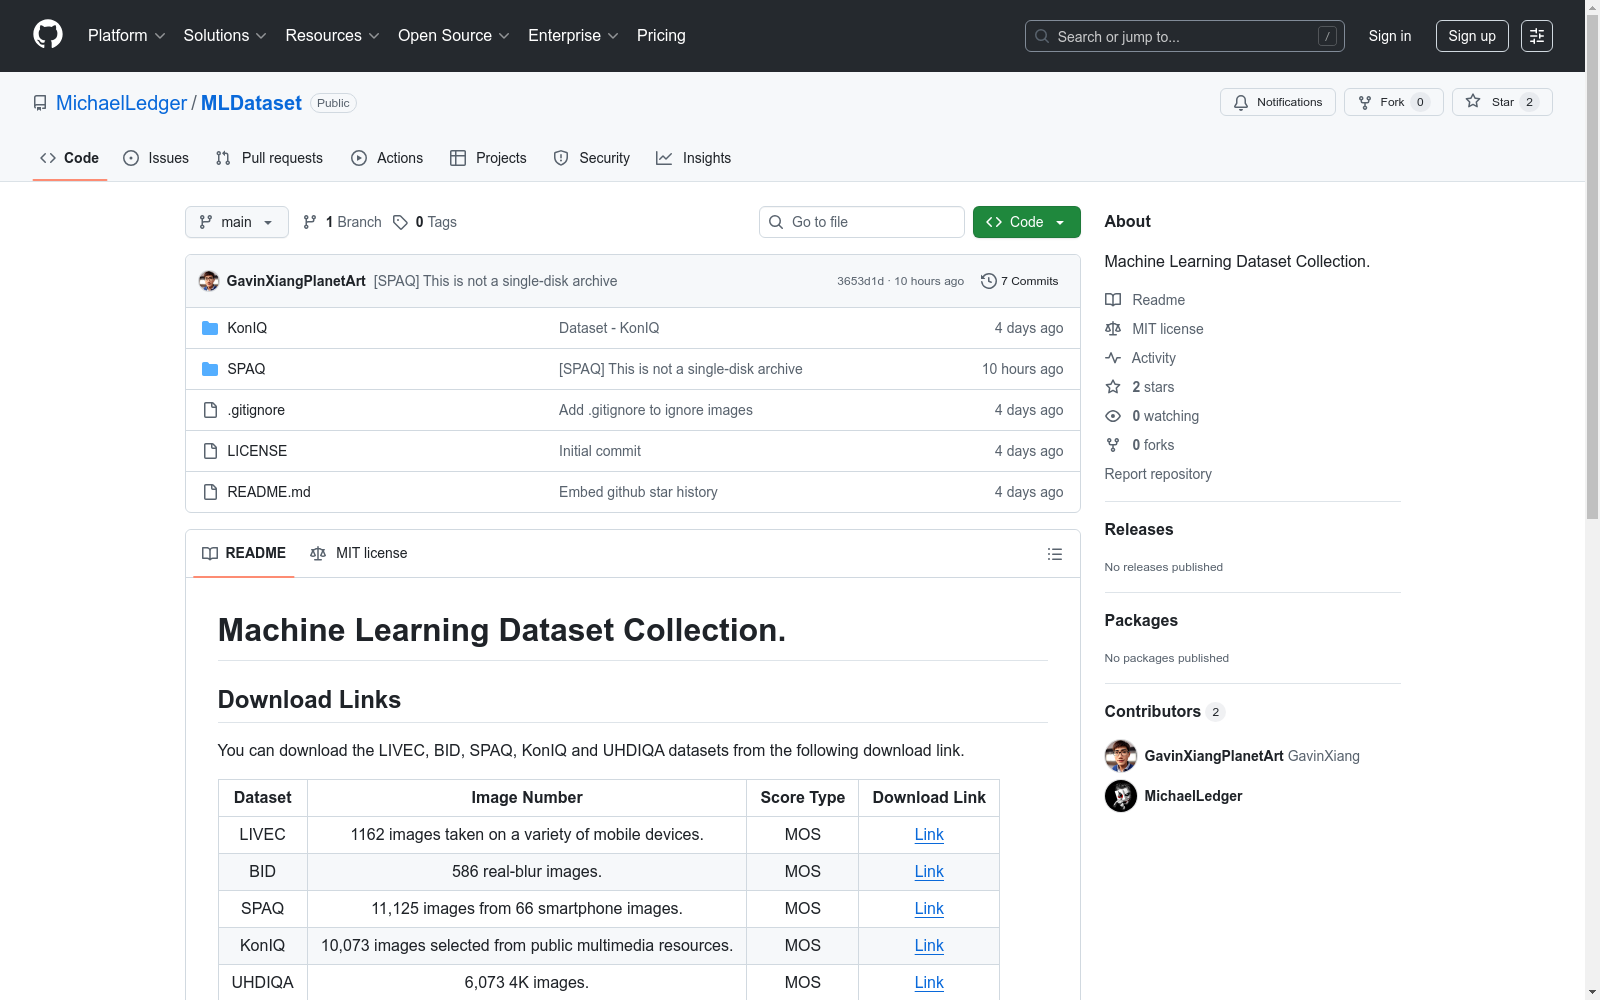
Task: Select the README tab
Action: pos(244,553)
